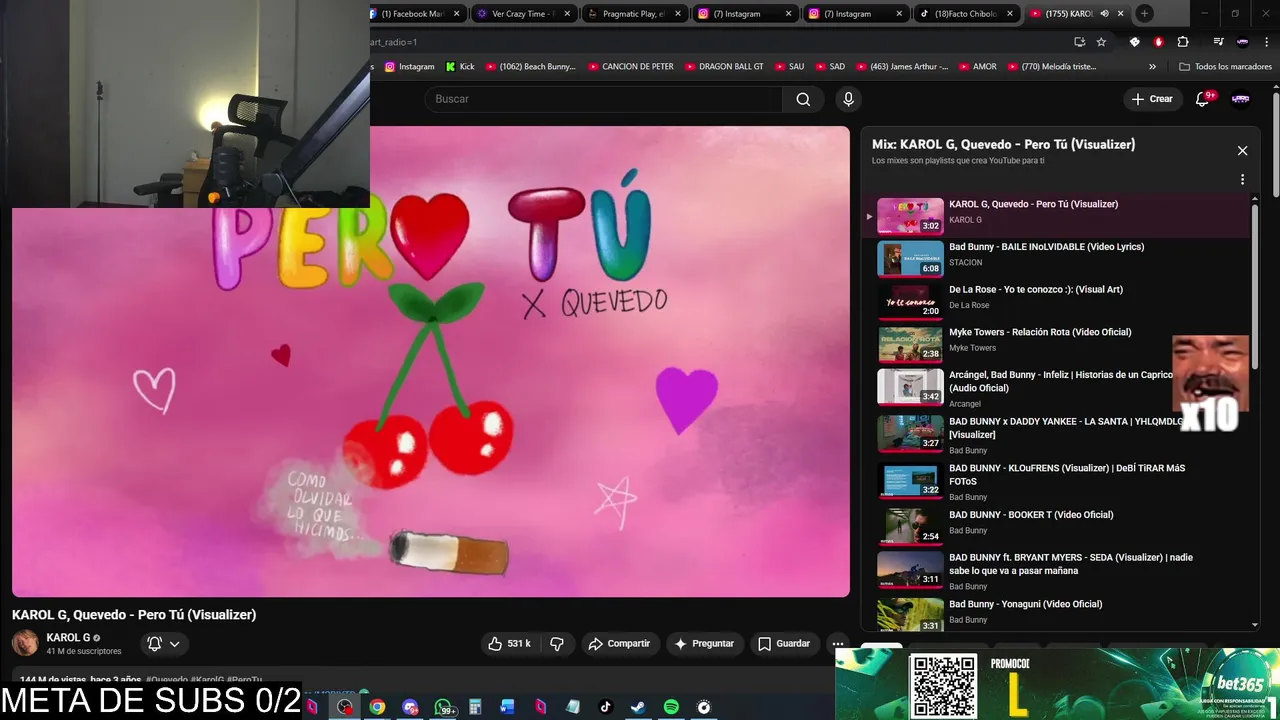
Task: Open YouTube notifications bell
Action: coord(1203,99)
